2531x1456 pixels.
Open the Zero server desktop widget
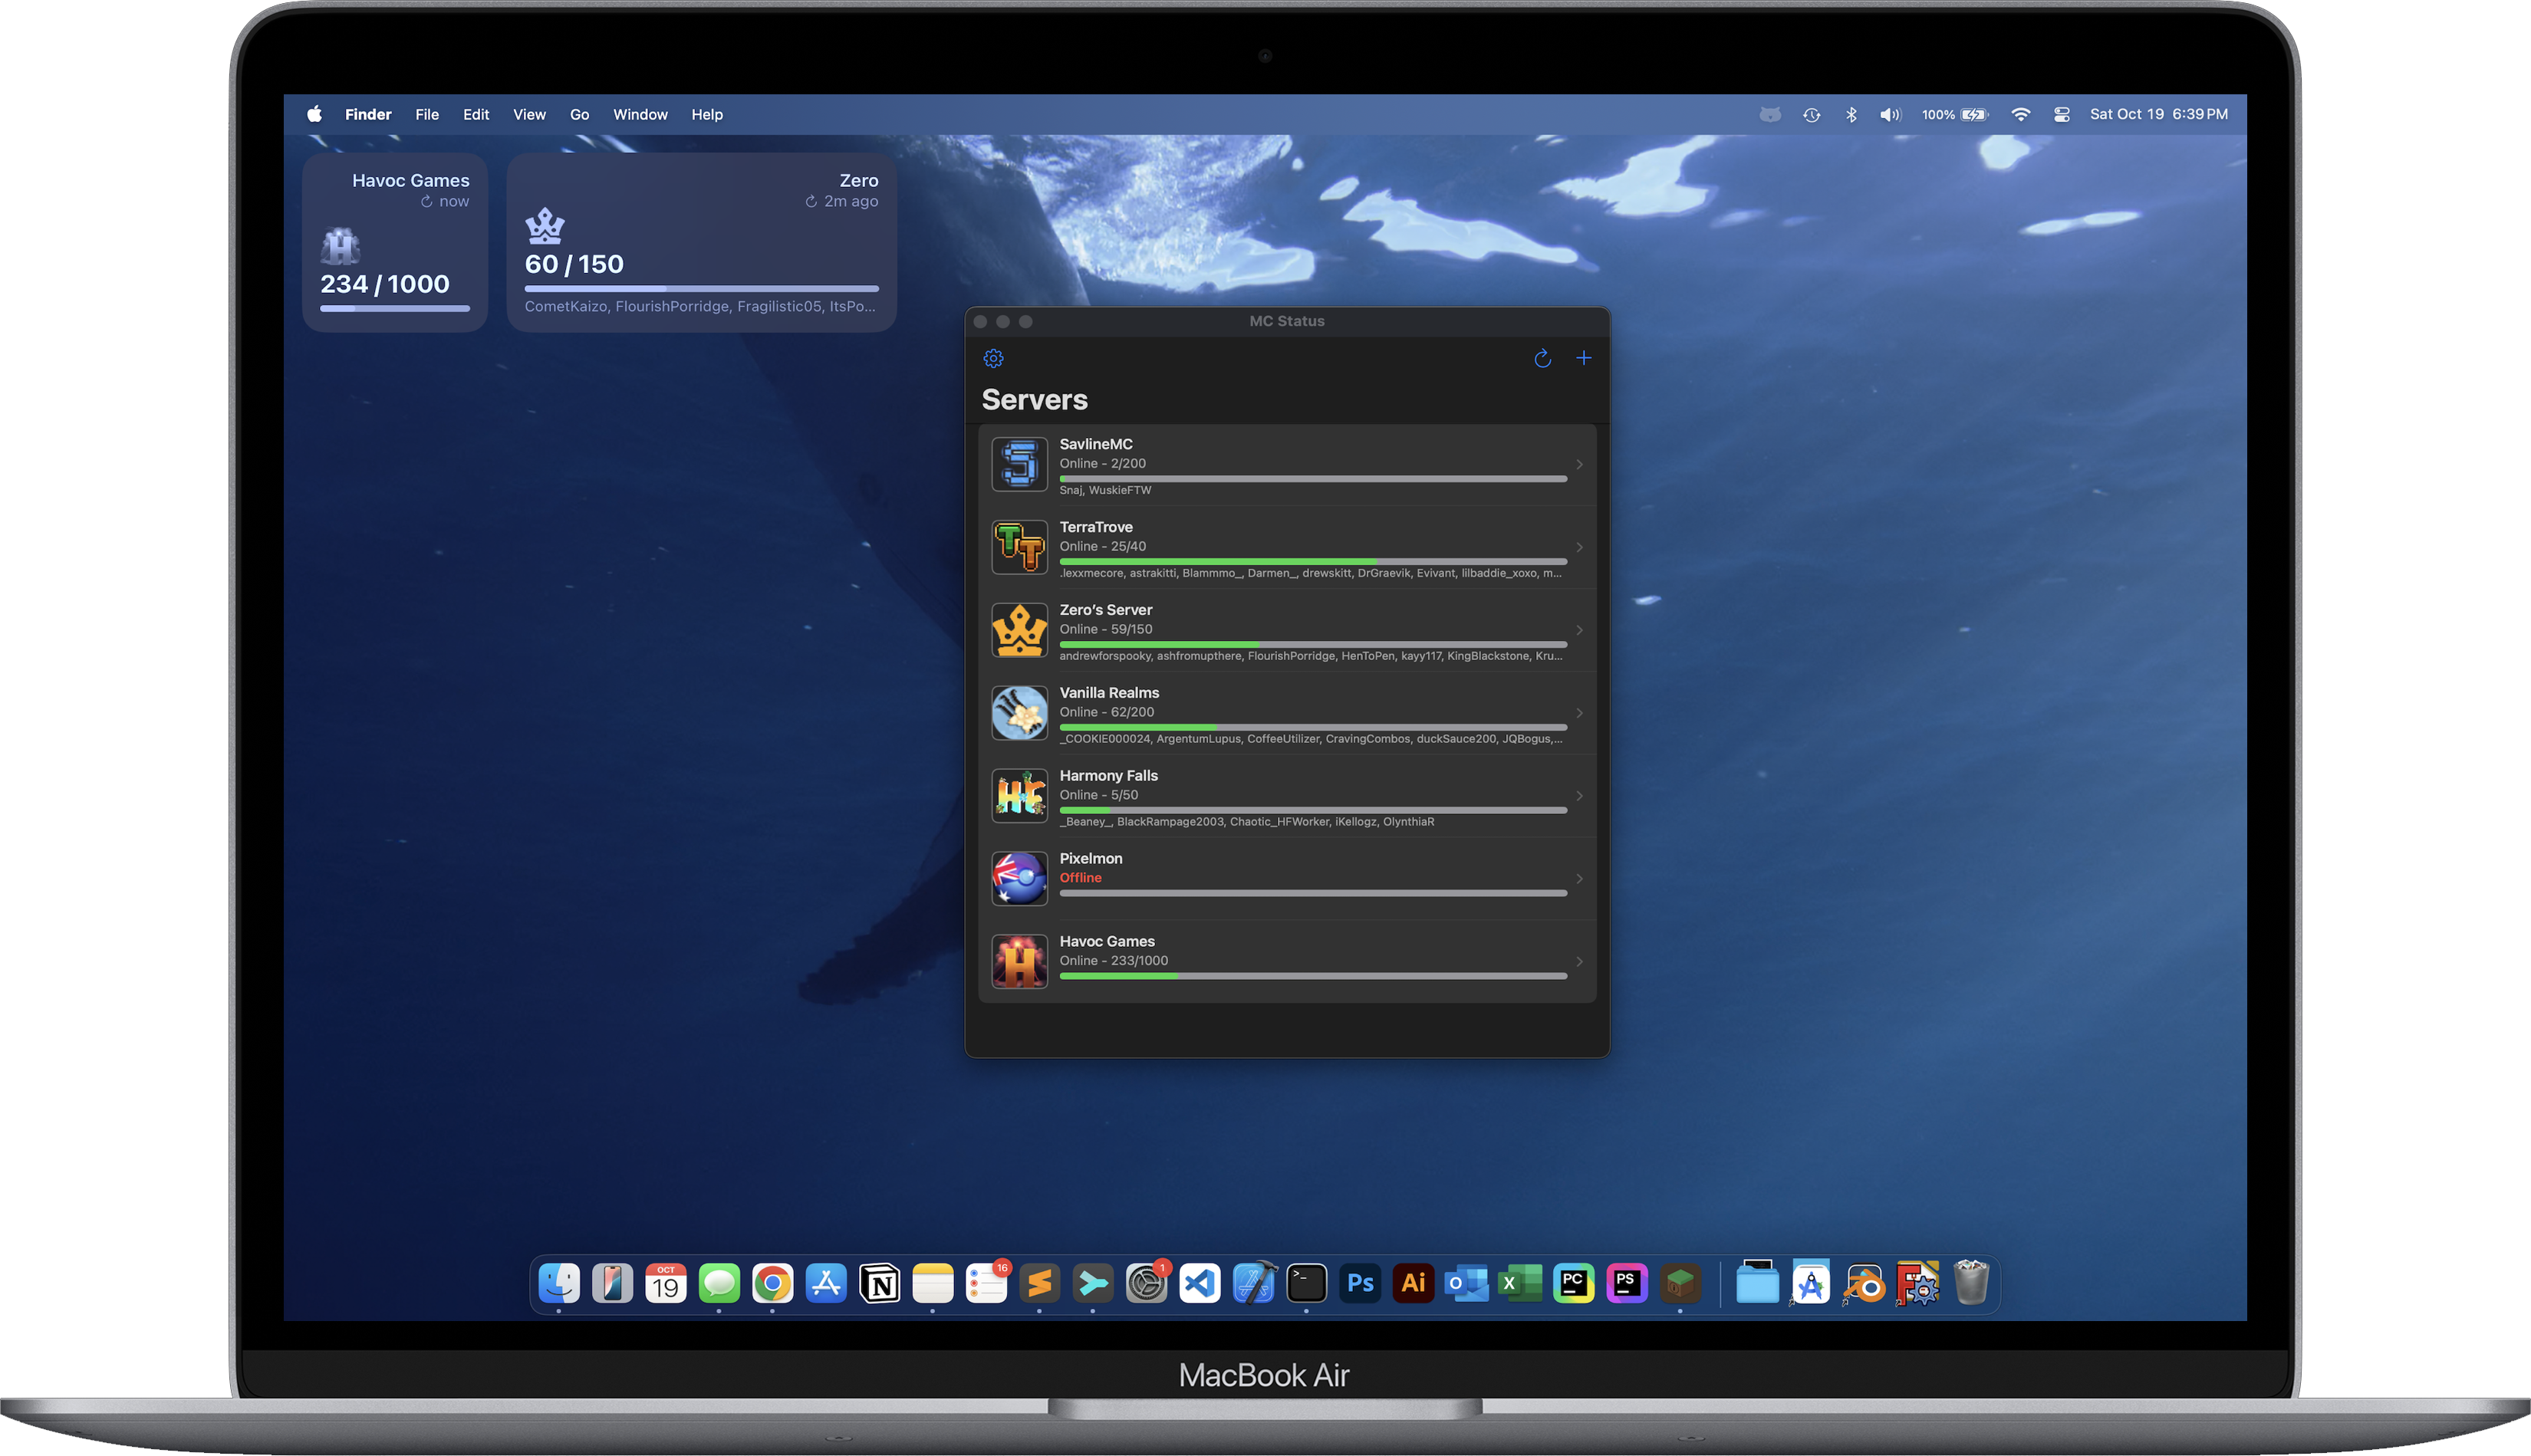click(701, 242)
